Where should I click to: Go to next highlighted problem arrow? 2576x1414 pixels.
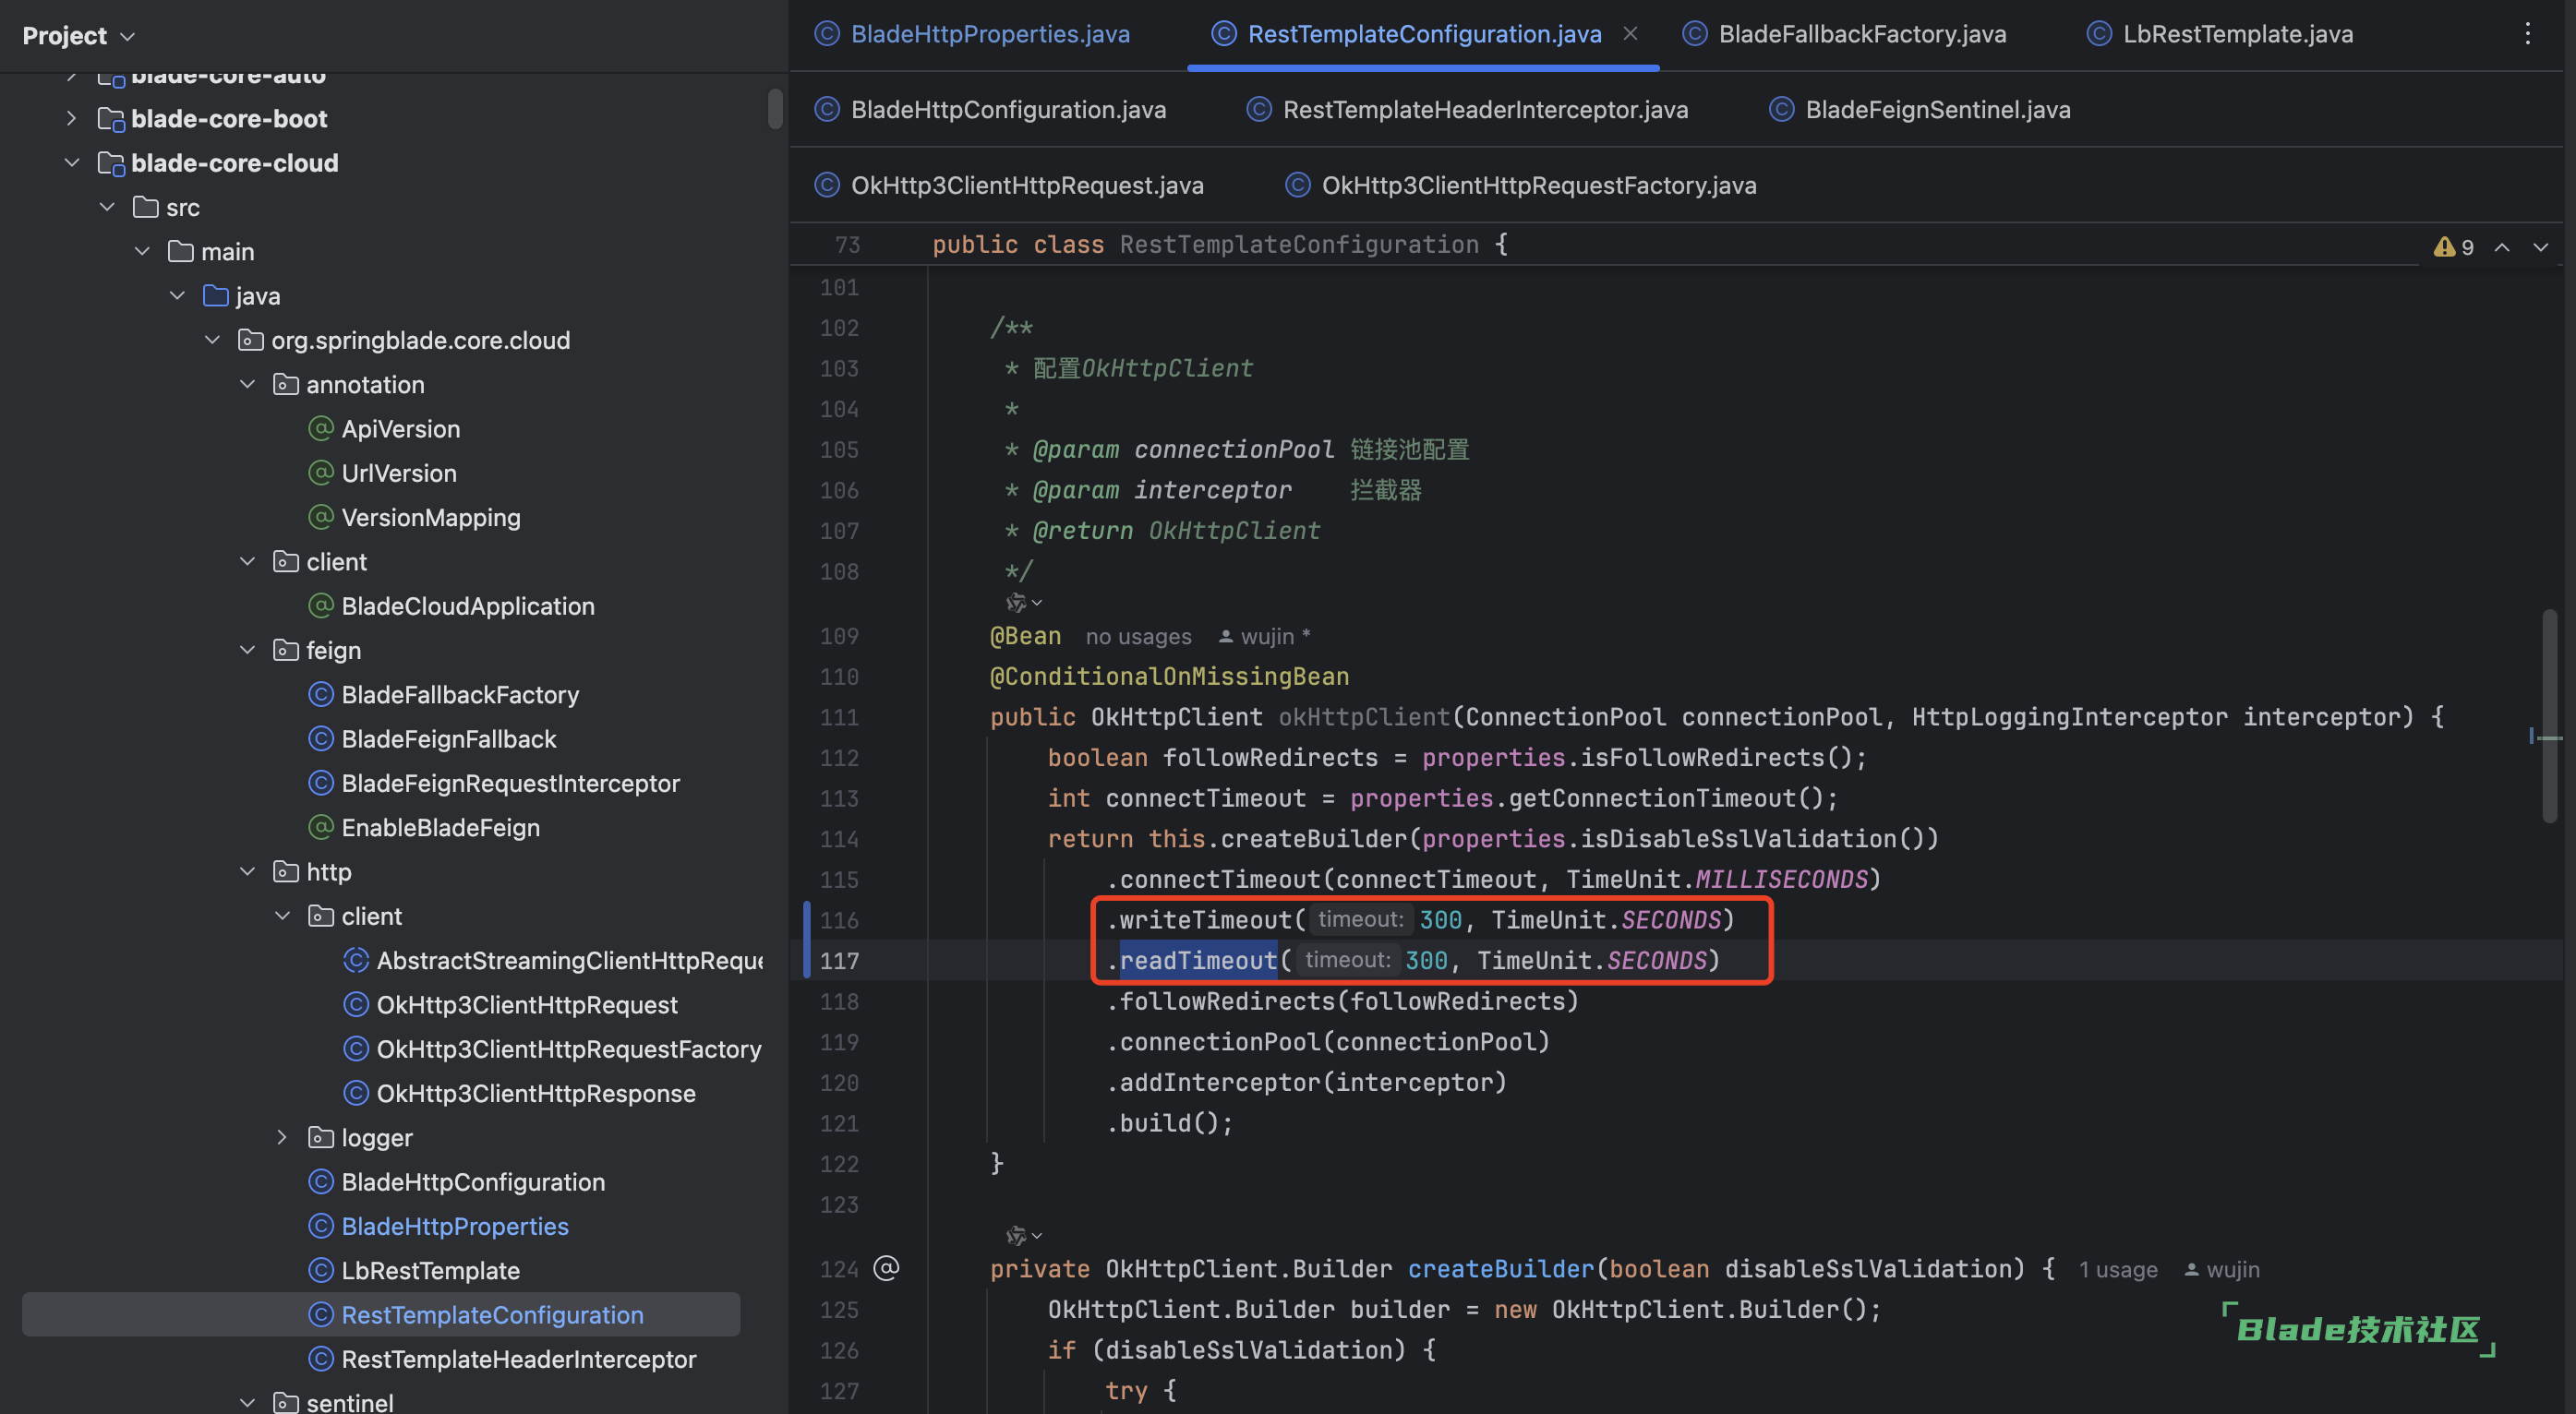tap(2541, 247)
